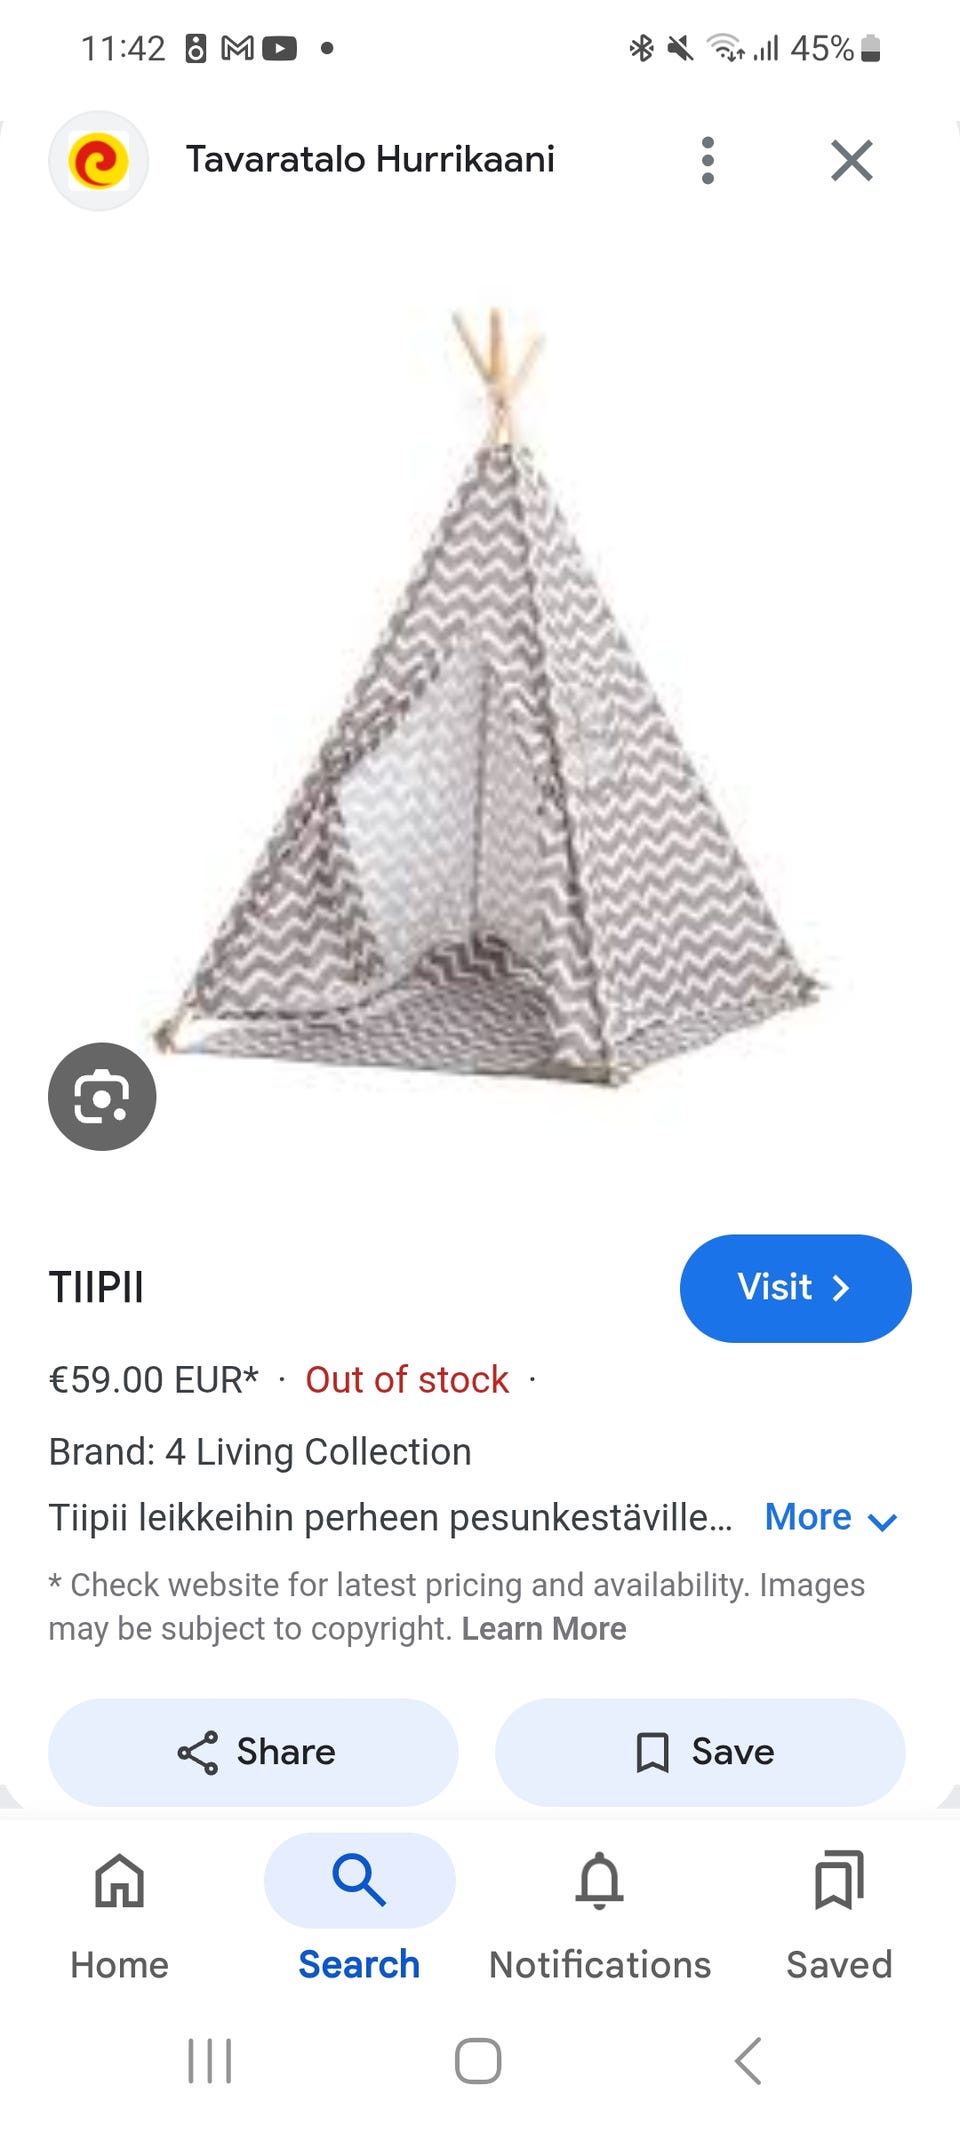Screen dimensions: 960x2133
Task: Open the Tavaratalo Hurrikaani logo
Action: (x=98, y=161)
